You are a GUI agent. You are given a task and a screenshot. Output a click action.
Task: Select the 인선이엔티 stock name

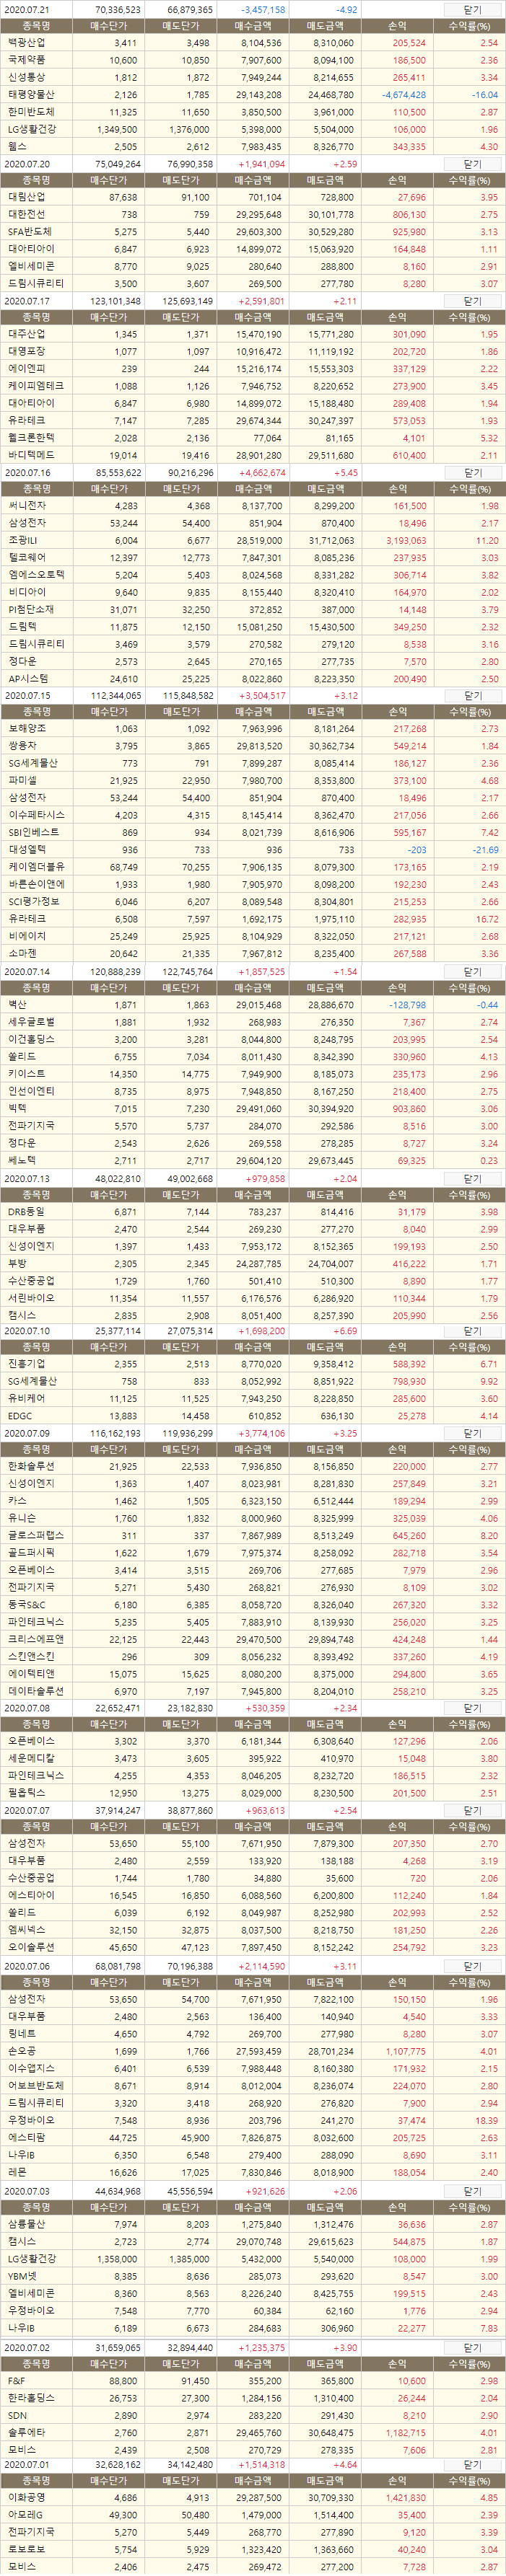[31, 1091]
